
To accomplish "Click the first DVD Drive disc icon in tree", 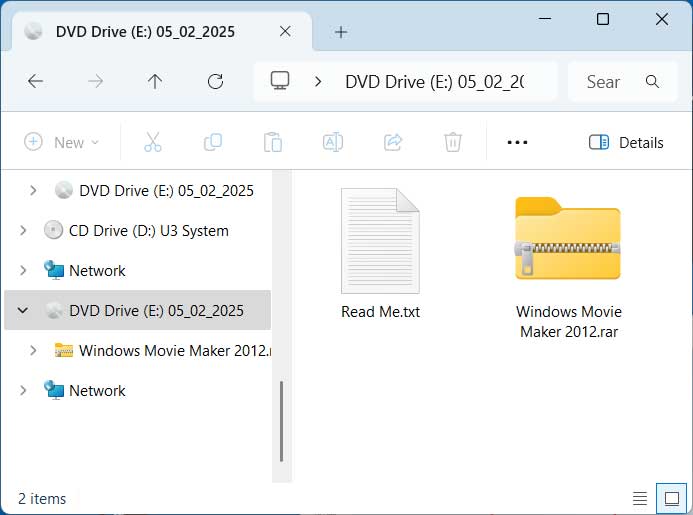I will (64, 190).
